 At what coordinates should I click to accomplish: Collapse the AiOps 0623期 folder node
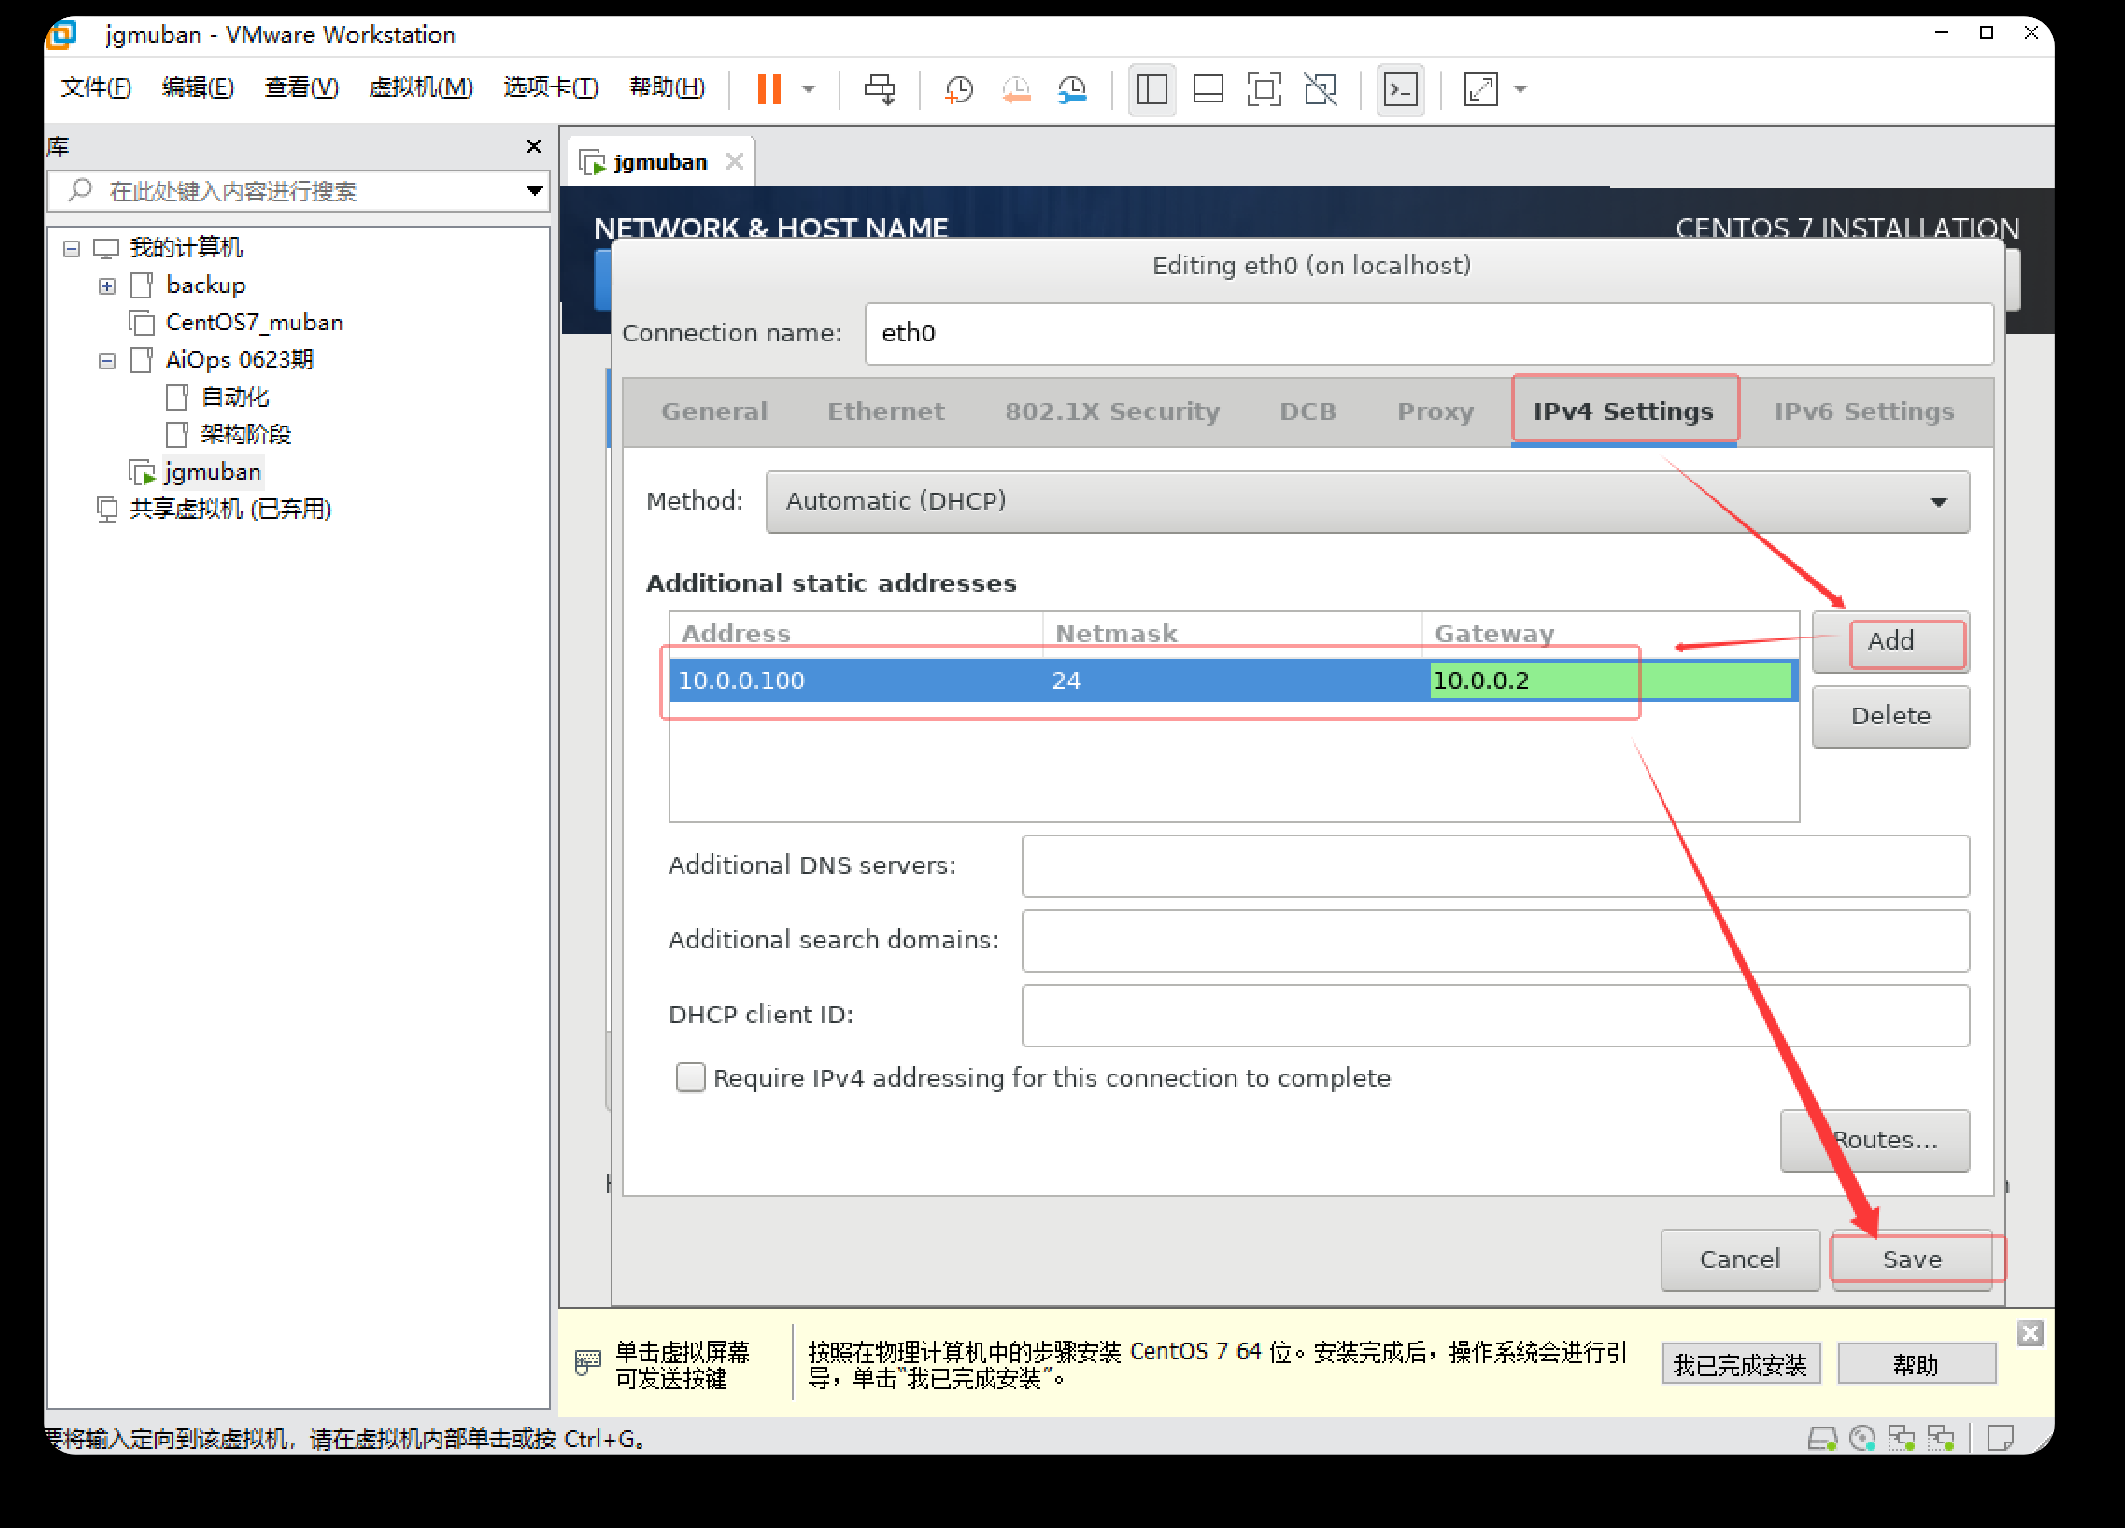coord(107,360)
